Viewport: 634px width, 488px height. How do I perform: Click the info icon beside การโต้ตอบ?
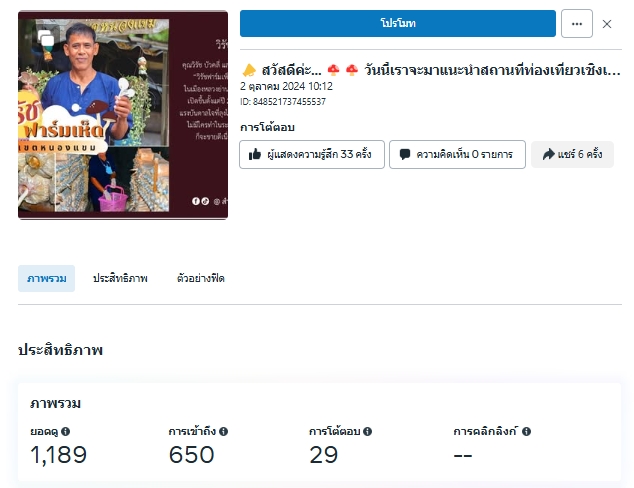[x=367, y=432]
